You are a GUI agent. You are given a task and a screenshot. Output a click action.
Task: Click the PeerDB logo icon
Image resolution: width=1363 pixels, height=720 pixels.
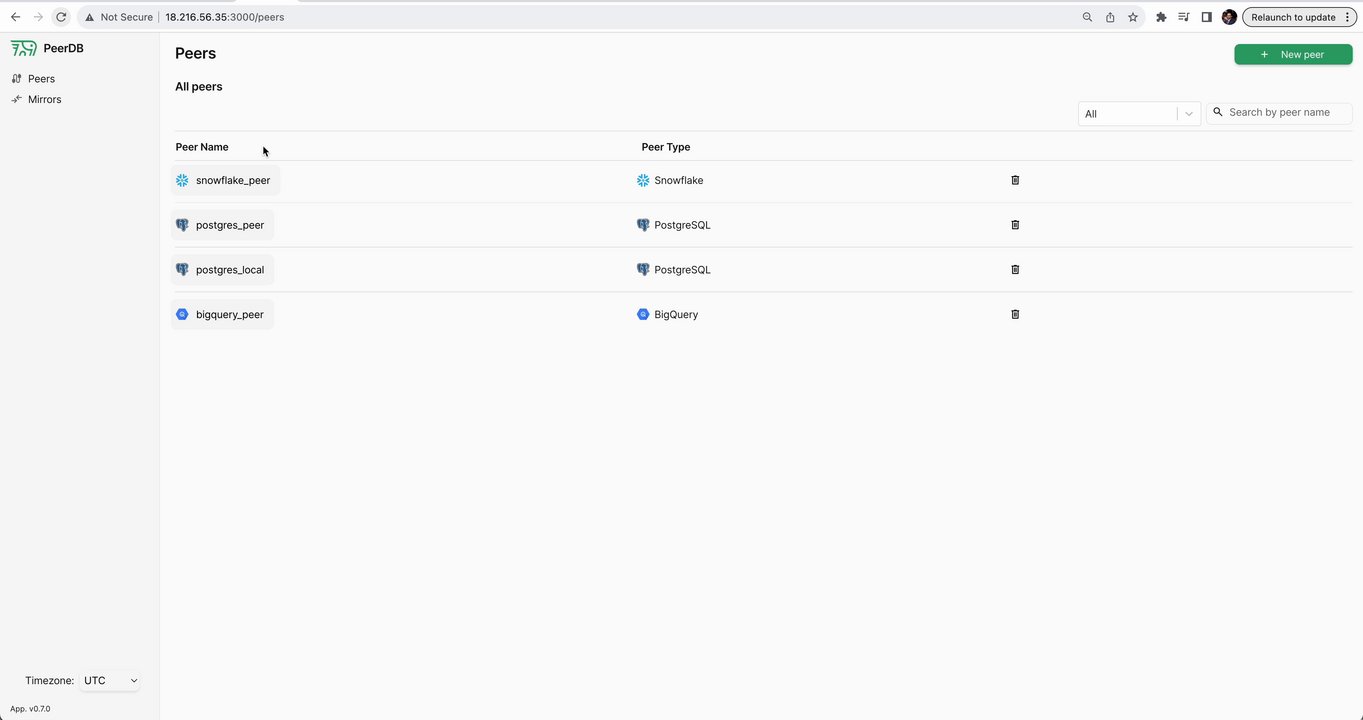[x=24, y=48]
